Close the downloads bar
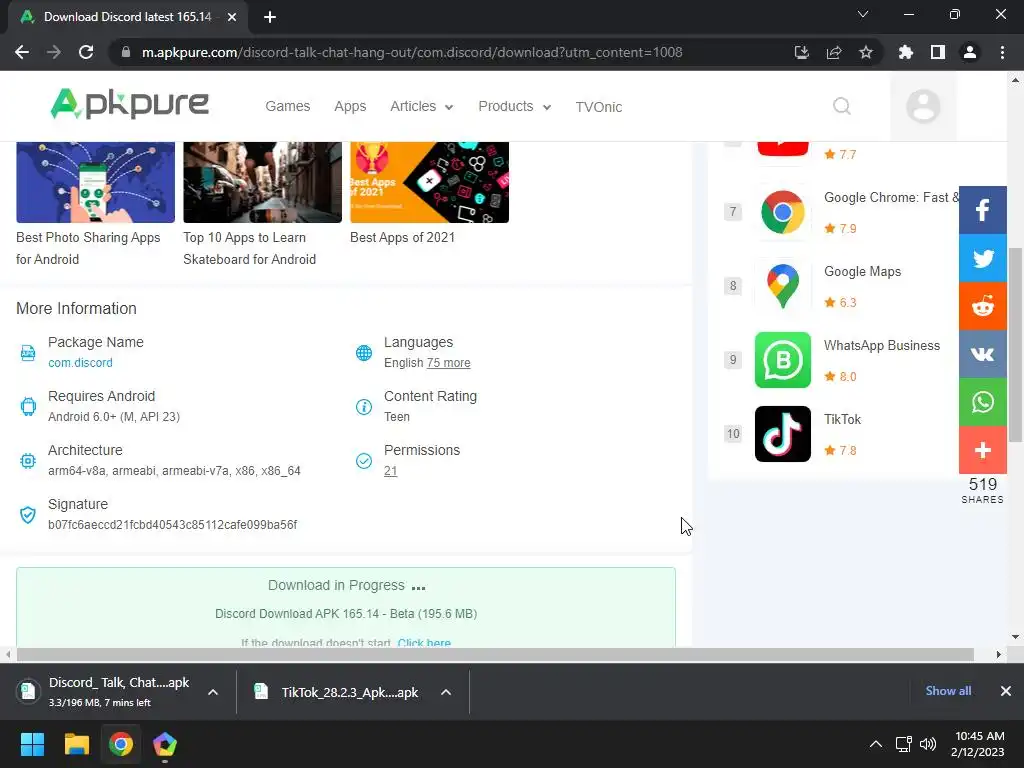 point(1006,691)
